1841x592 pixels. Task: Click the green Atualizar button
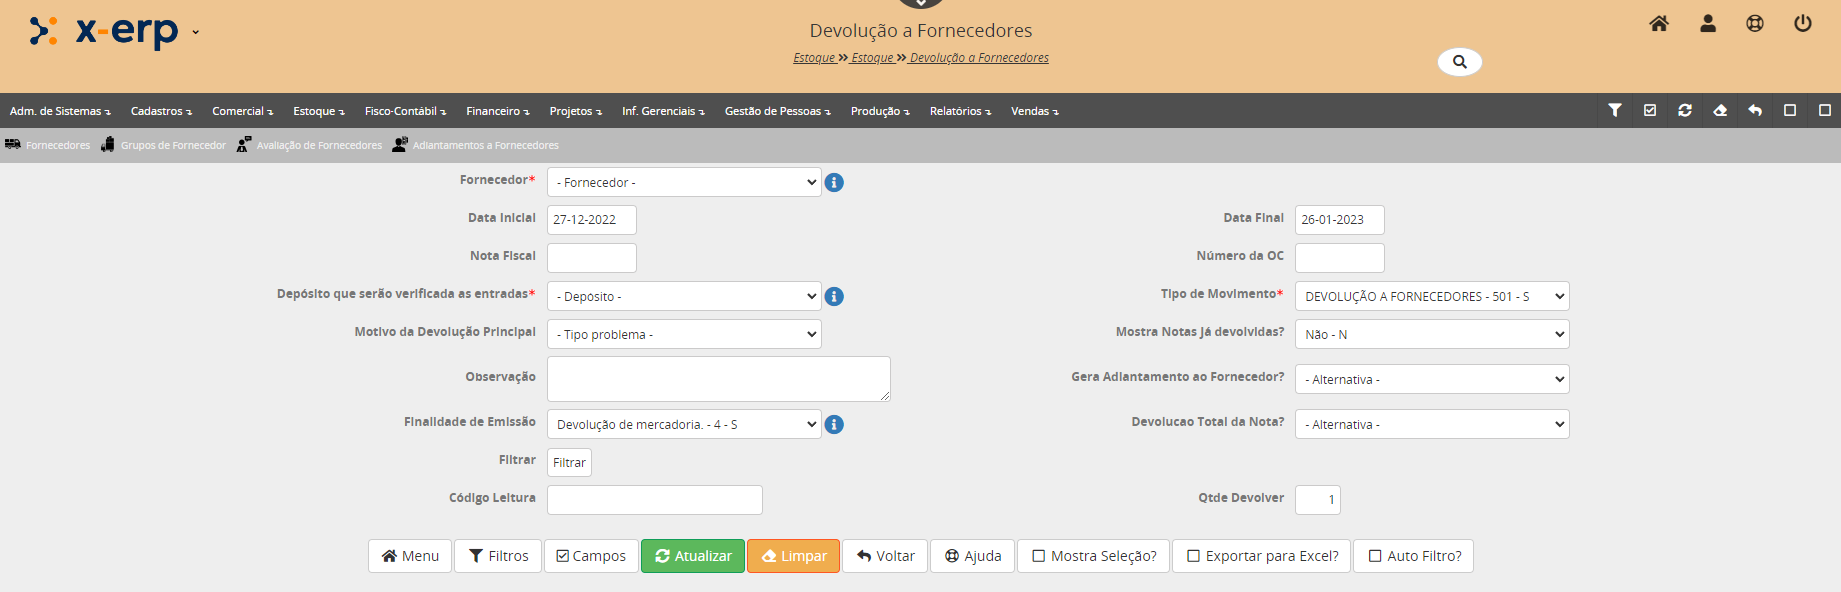pyautogui.click(x=693, y=557)
